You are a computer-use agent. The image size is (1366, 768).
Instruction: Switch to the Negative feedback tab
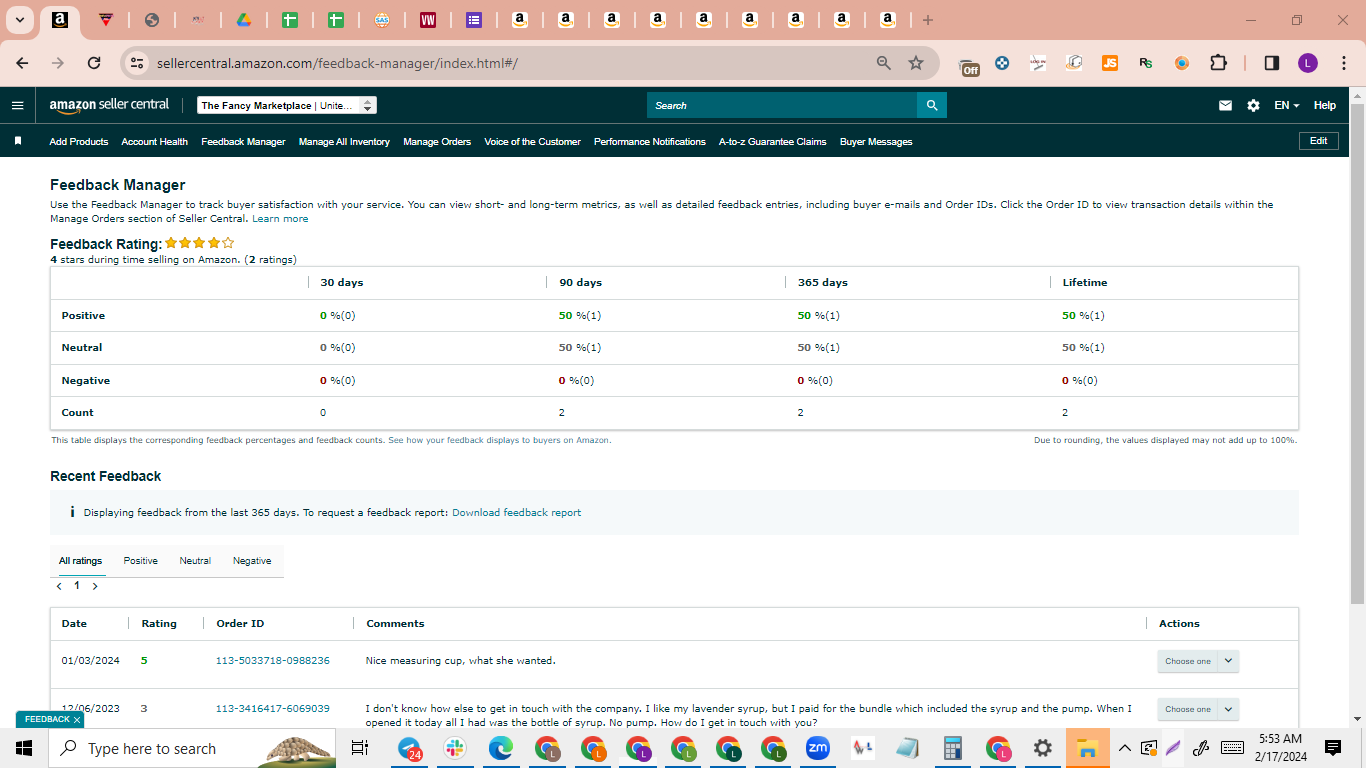pyautogui.click(x=252, y=561)
